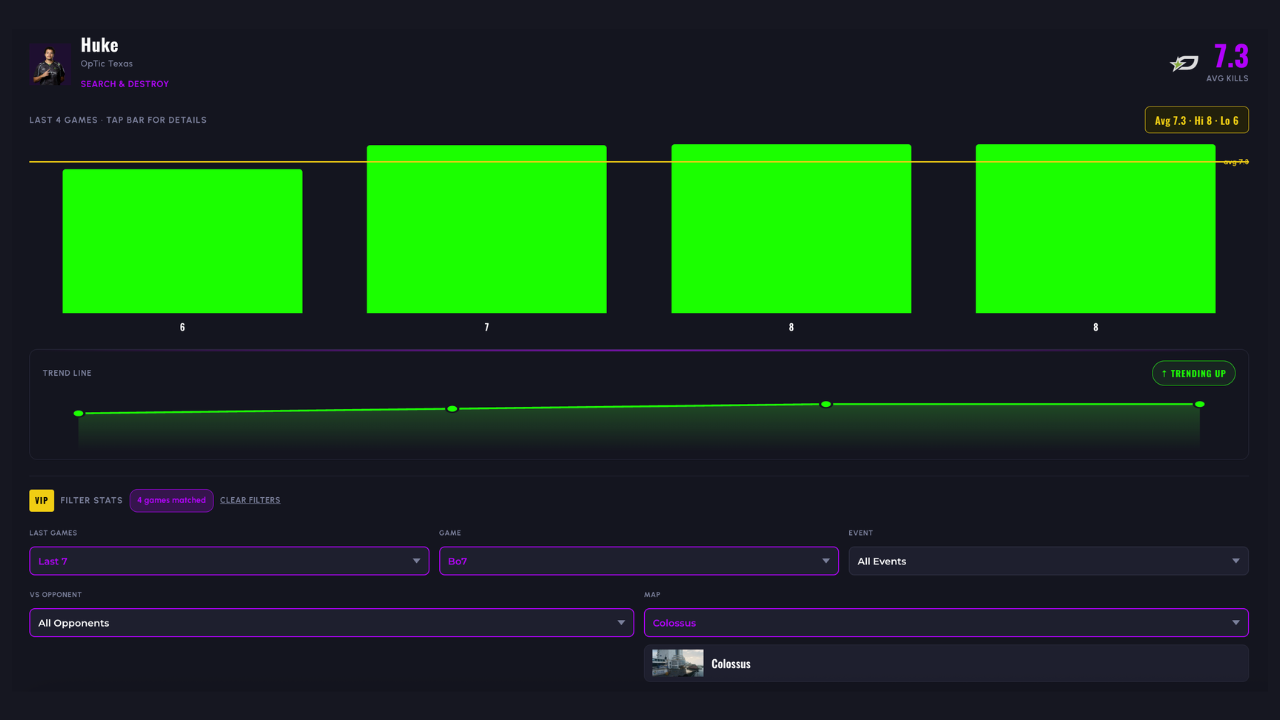This screenshot has width=1280, height=720.
Task: Click the 'Search & Destroy' mode label
Action: click(125, 84)
